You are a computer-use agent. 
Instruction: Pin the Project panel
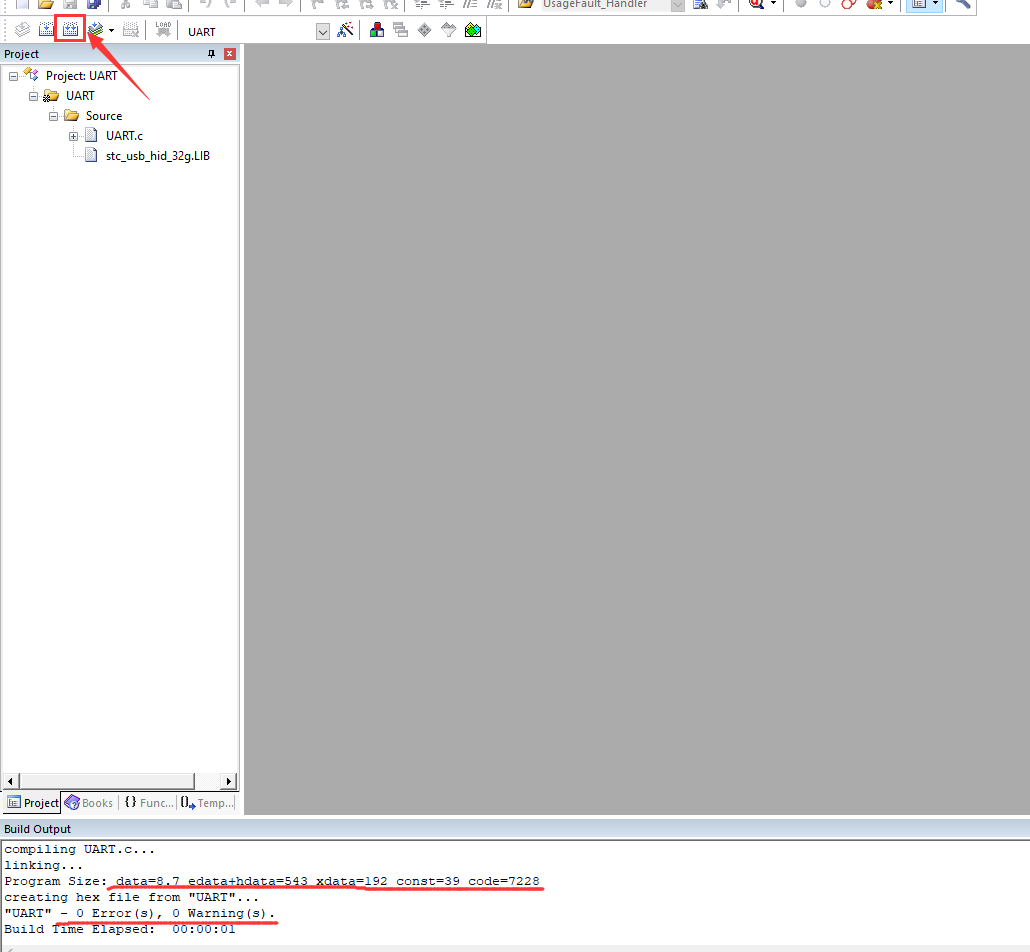tap(212, 54)
